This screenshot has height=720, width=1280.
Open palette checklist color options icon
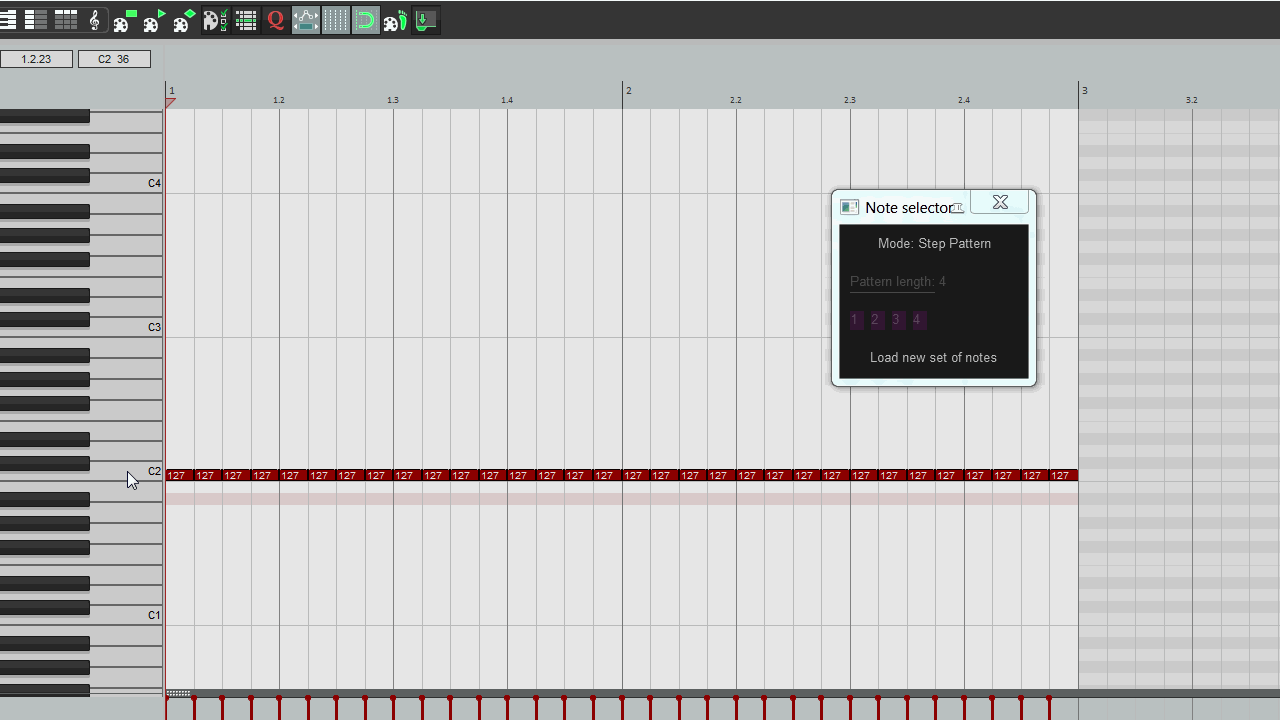click(215, 20)
